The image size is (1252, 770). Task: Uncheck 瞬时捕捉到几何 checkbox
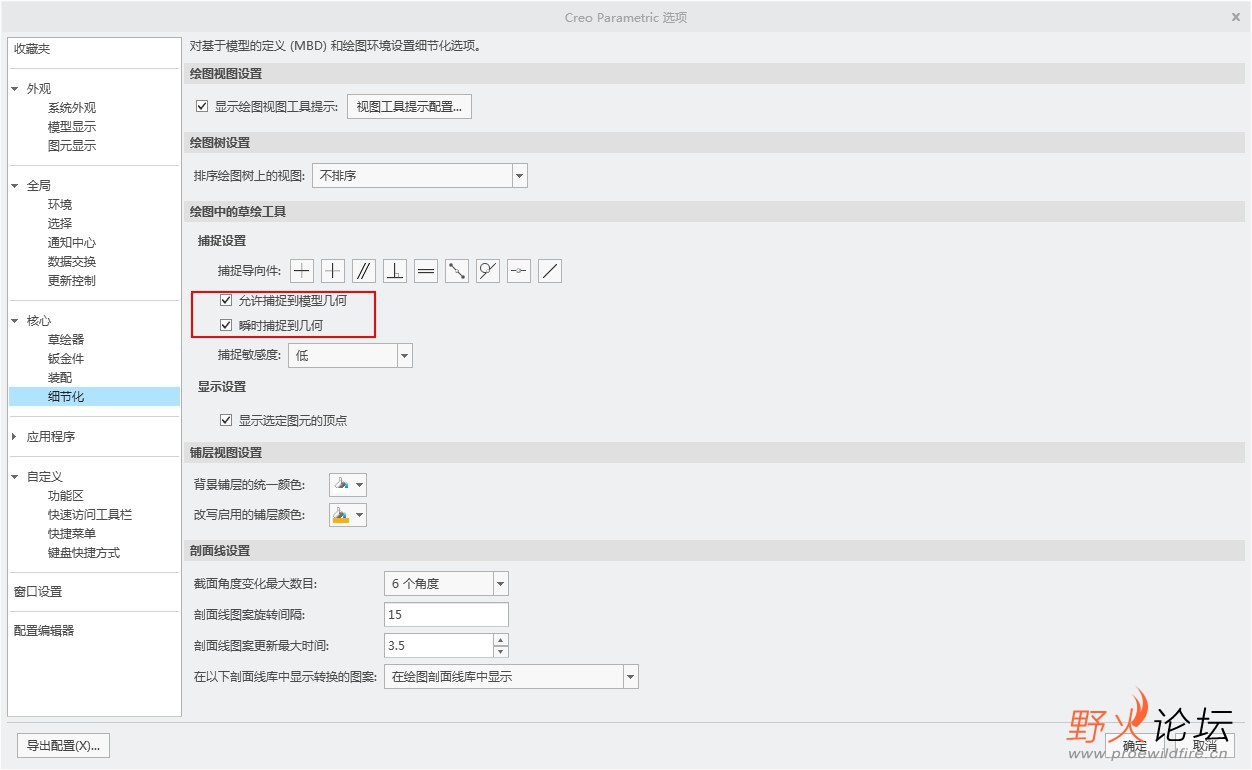click(226, 325)
